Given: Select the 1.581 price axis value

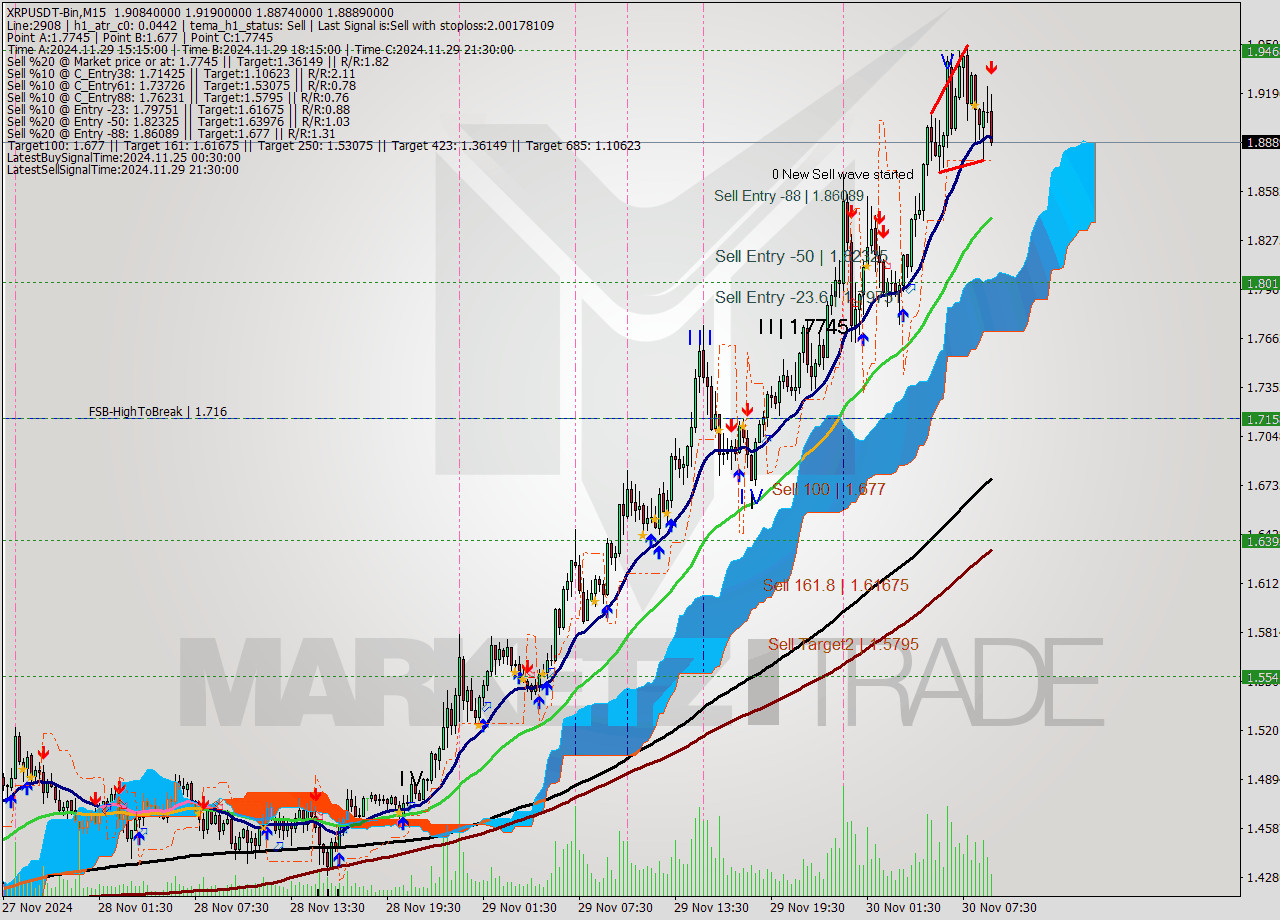Looking at the screenshot, I should coord(1261,632).
